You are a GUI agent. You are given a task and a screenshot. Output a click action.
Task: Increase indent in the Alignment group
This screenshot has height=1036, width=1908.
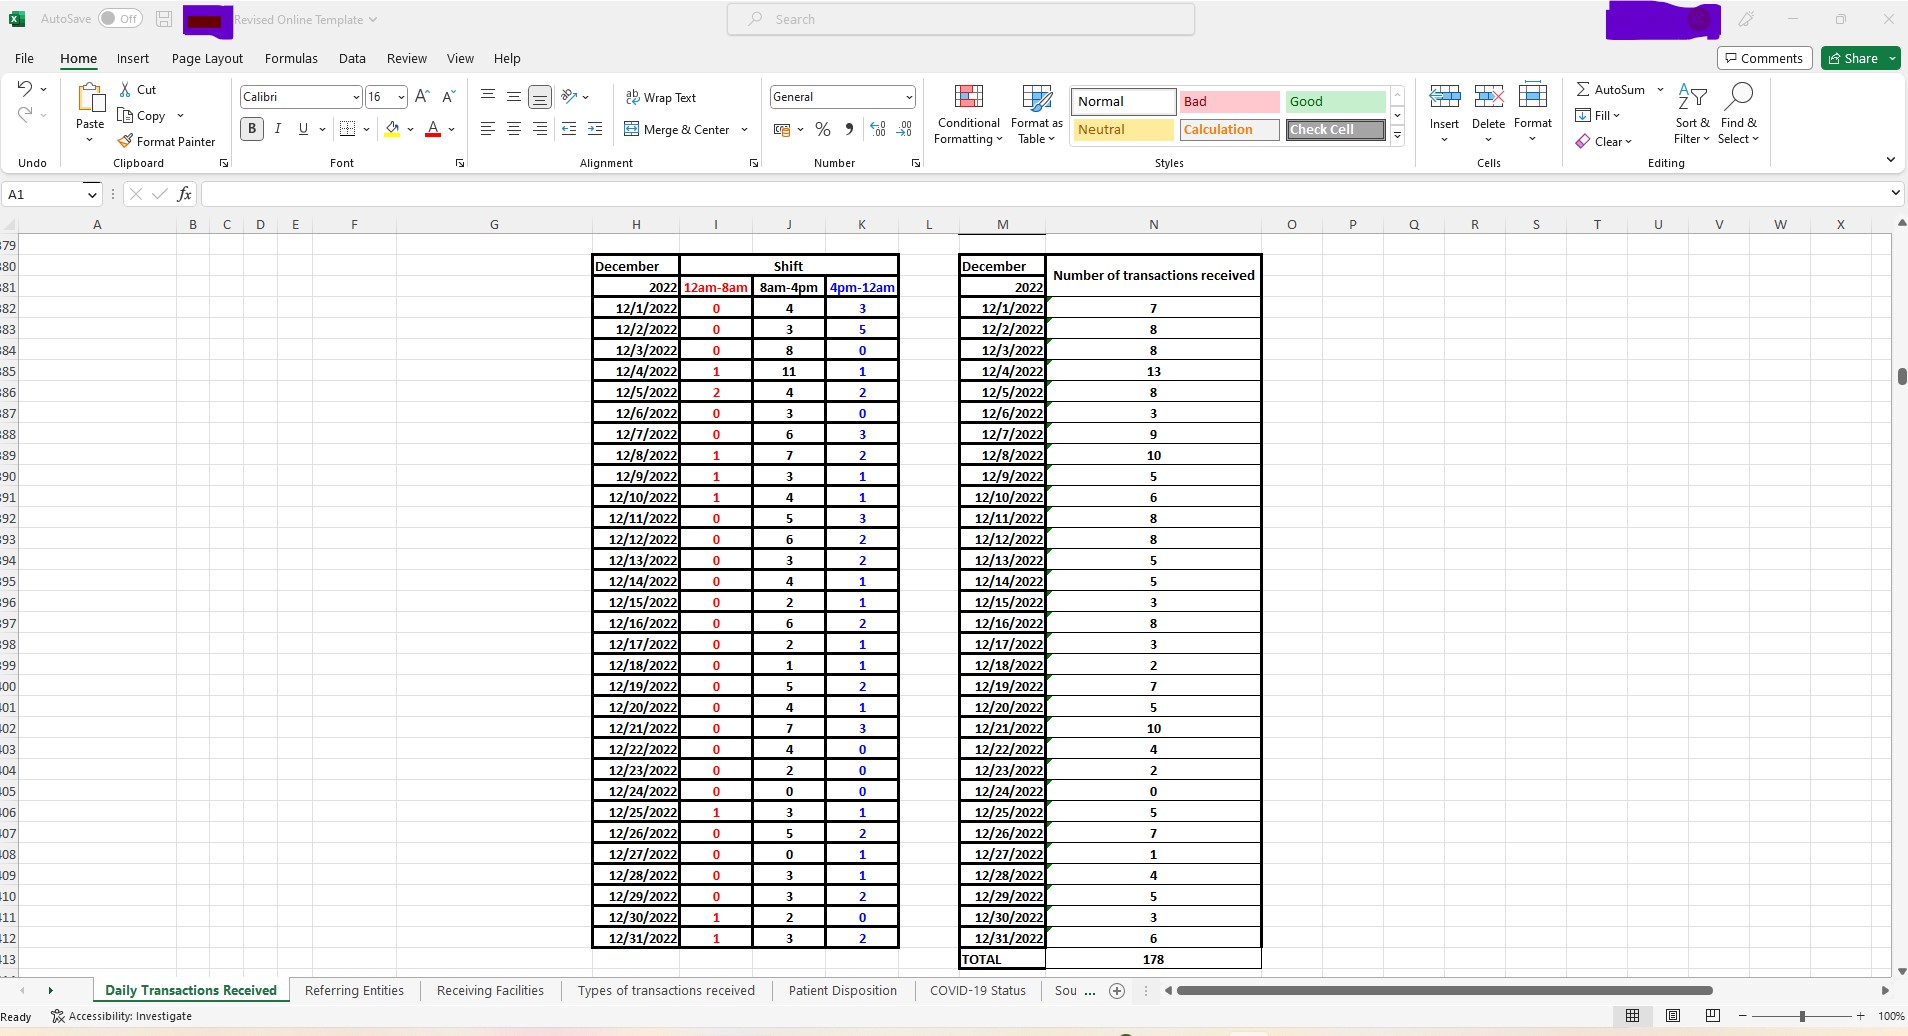[595, 129]
